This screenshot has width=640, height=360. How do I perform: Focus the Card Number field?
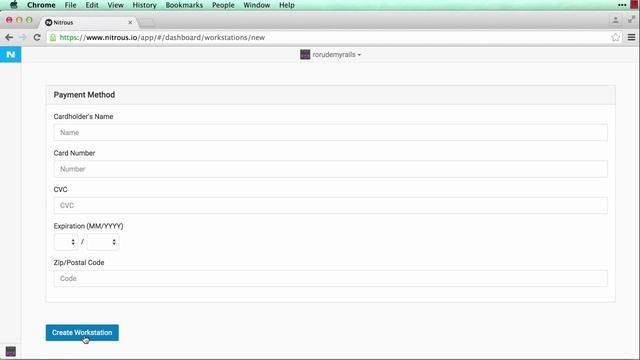(330, 169)
